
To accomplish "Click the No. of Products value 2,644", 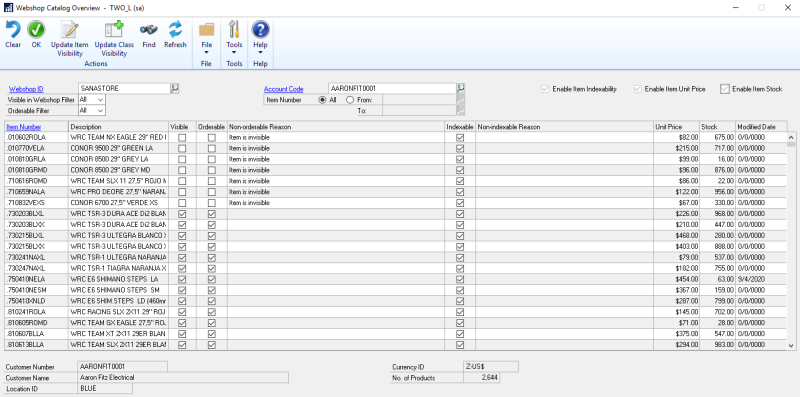I will pyautogui.click(x=482, y=378).
